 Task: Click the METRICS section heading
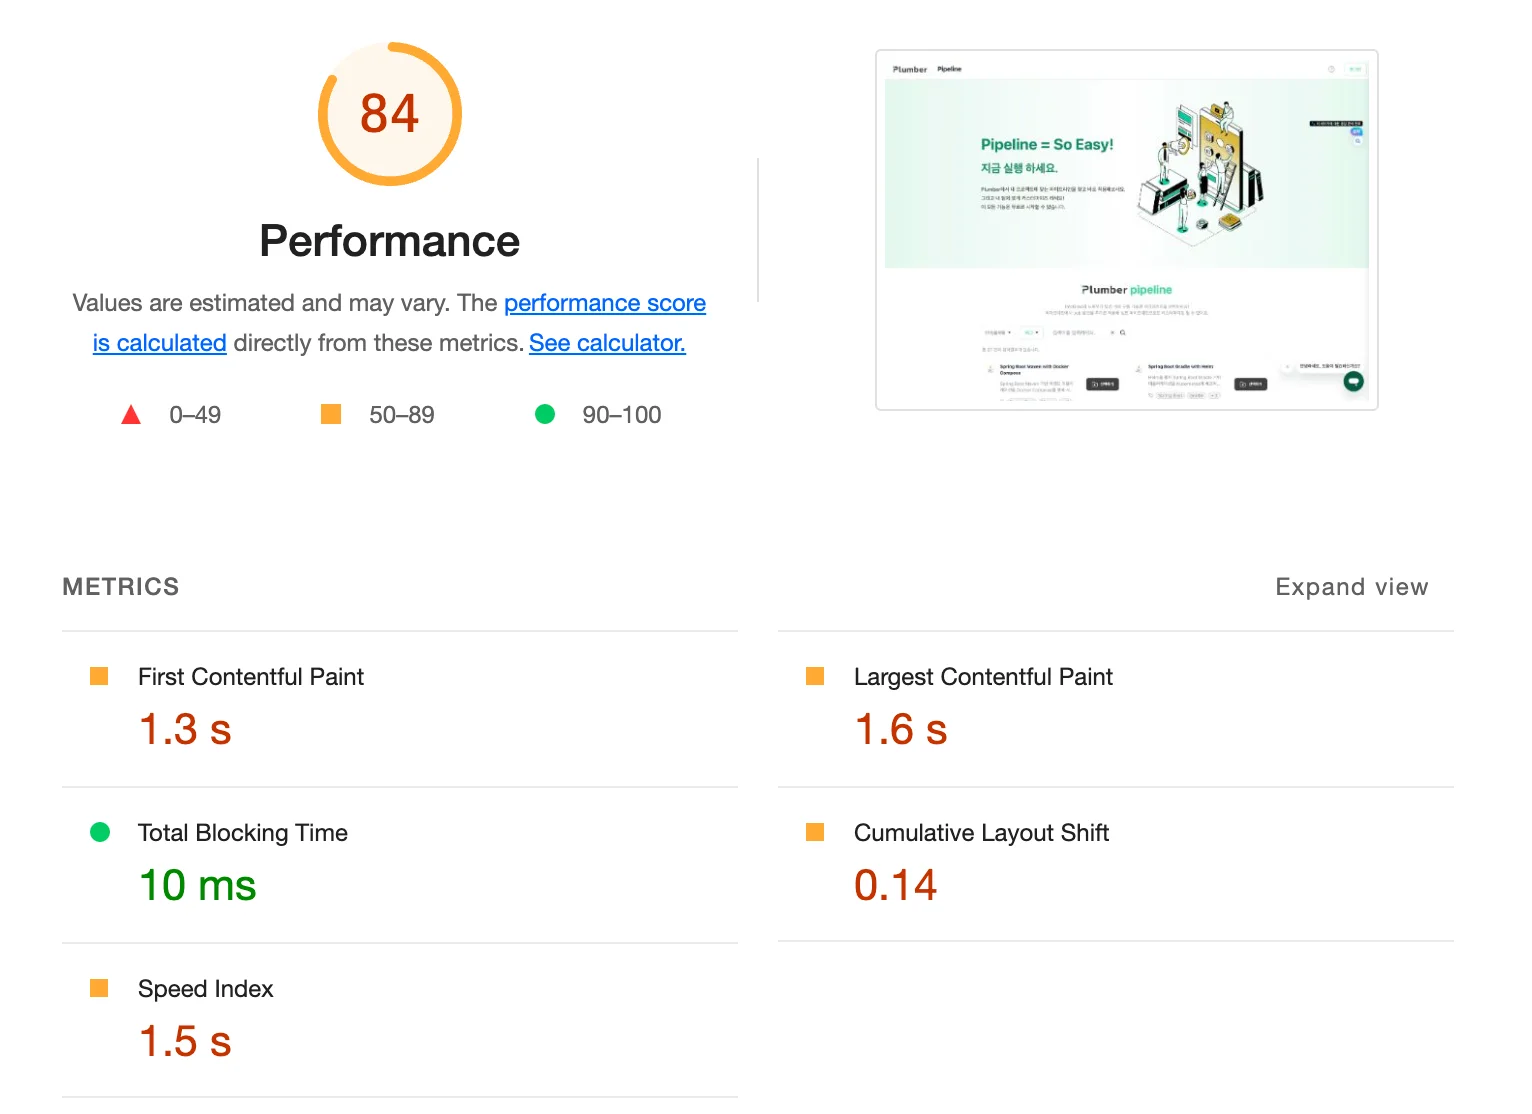pyautogui.click(x=121, y=587)
